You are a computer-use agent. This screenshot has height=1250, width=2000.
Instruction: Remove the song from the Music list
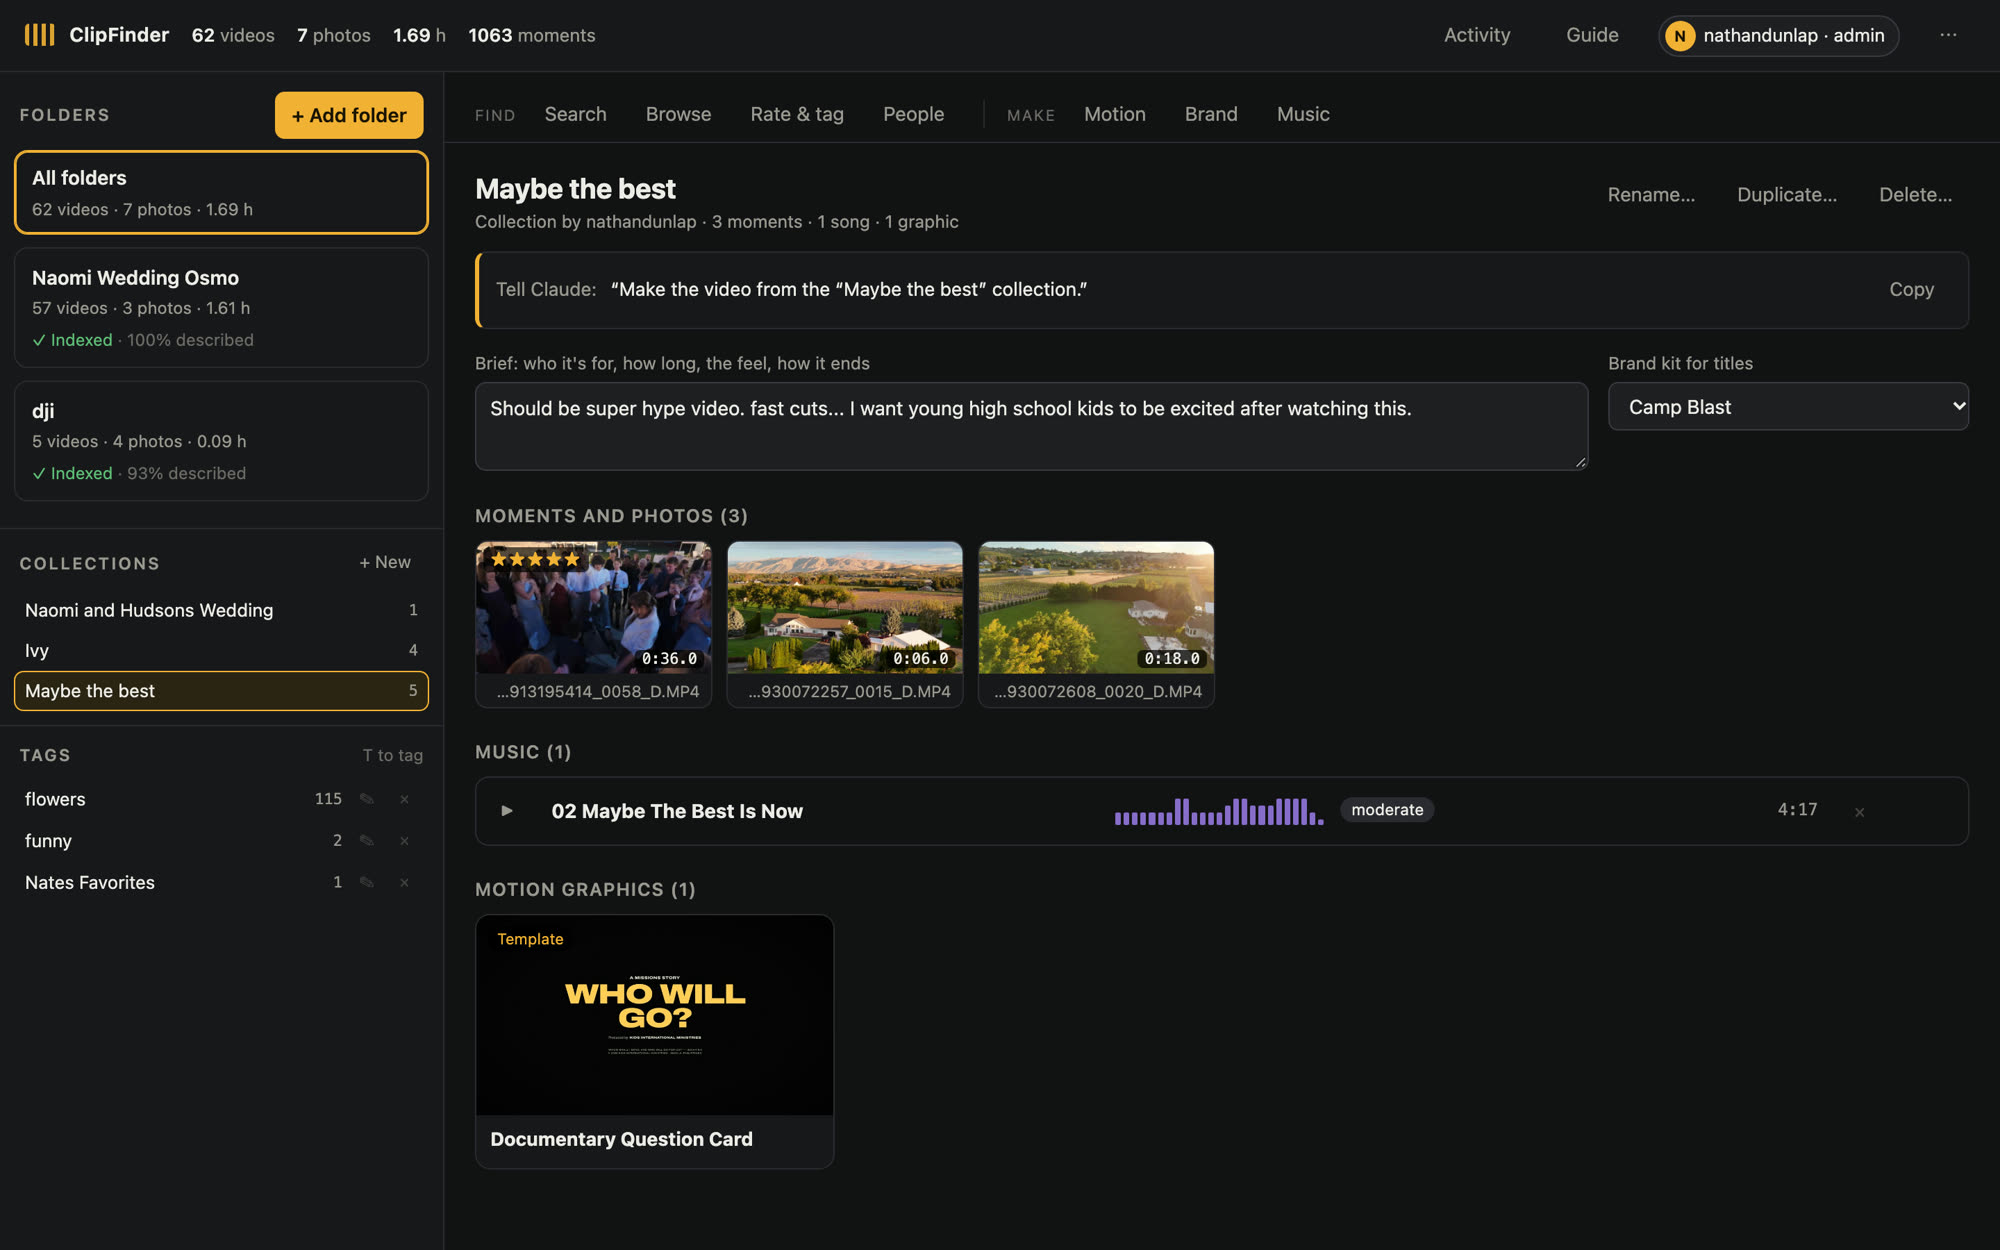1859,812
